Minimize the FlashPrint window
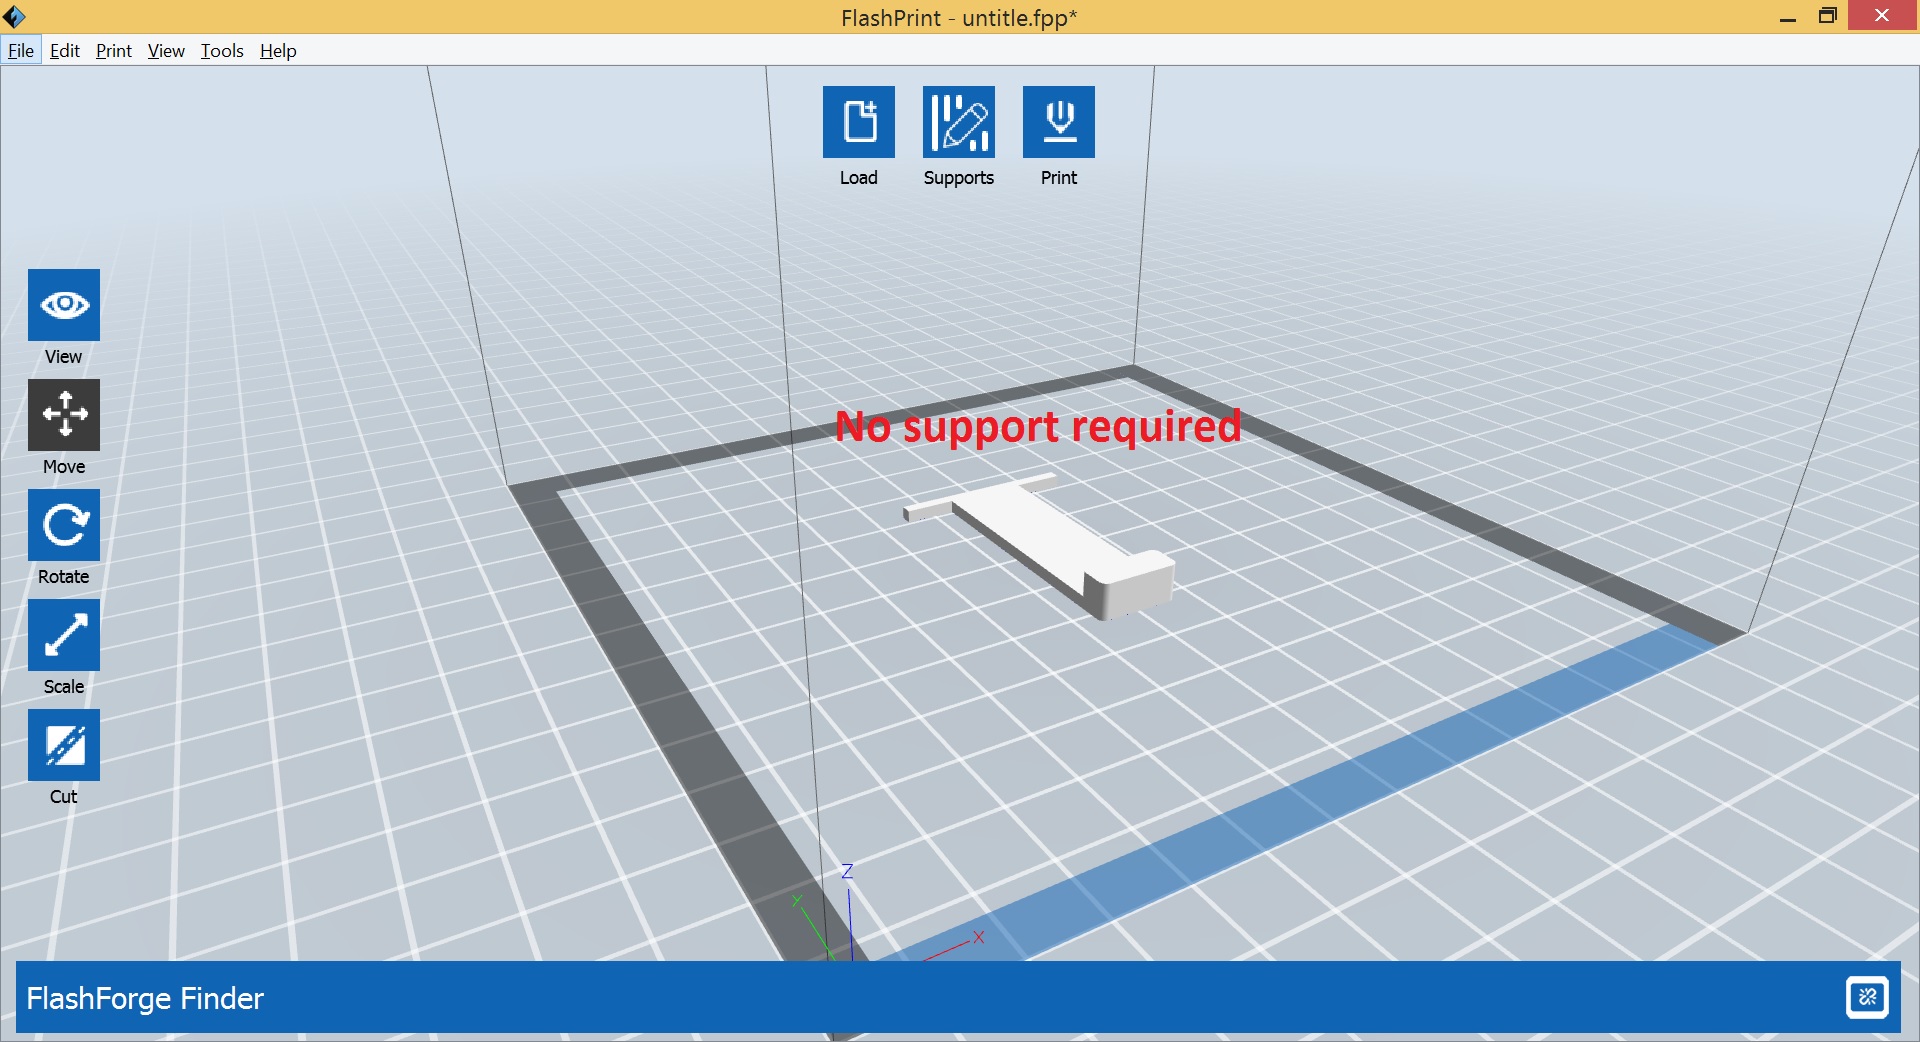Screen dimensions: 1920x1042 (1788, 17)
